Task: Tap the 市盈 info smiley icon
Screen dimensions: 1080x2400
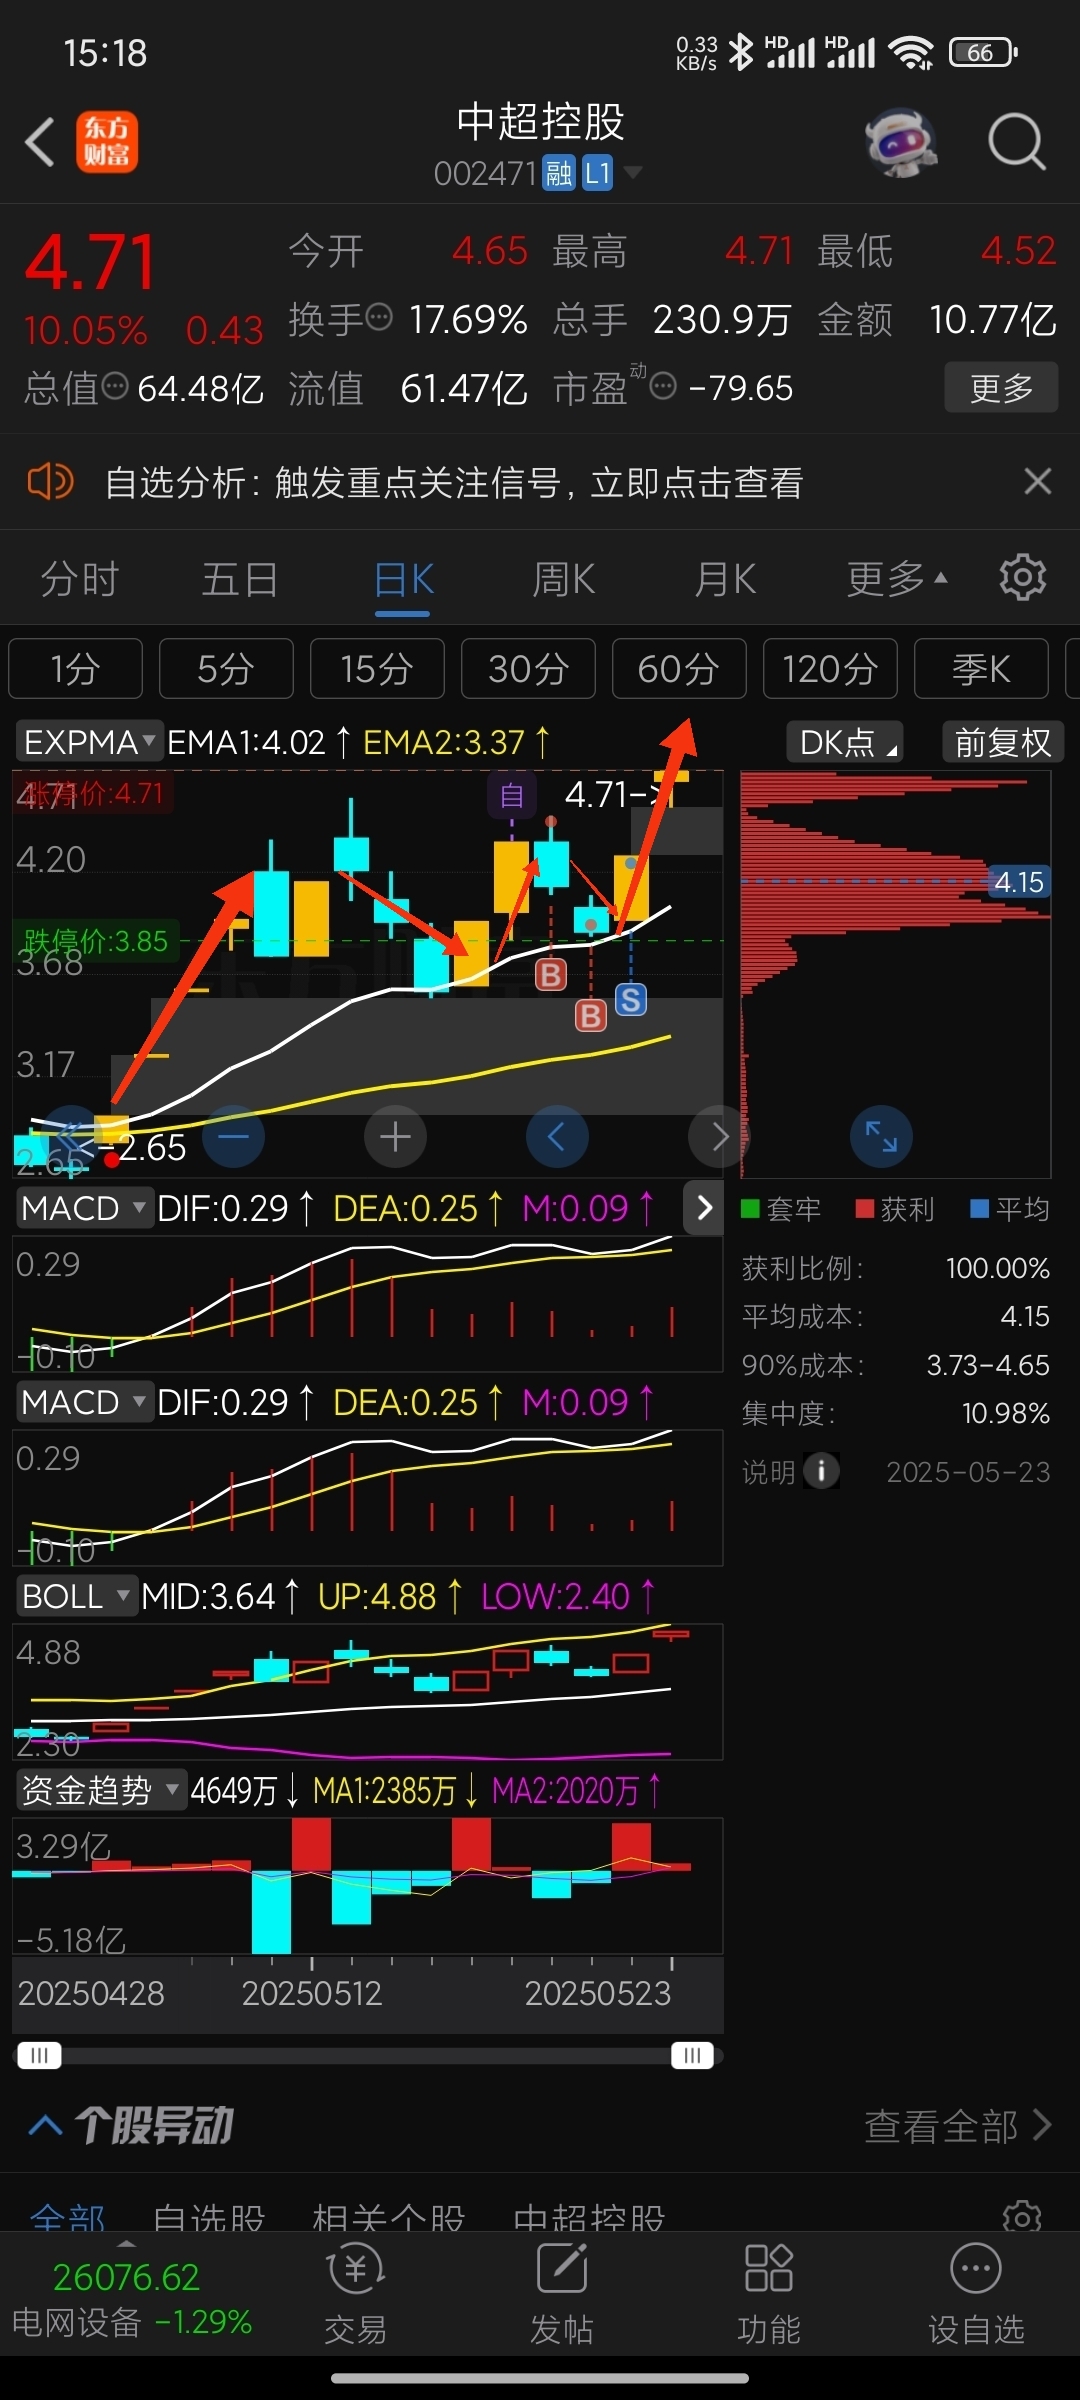Action: pos(663,385)
